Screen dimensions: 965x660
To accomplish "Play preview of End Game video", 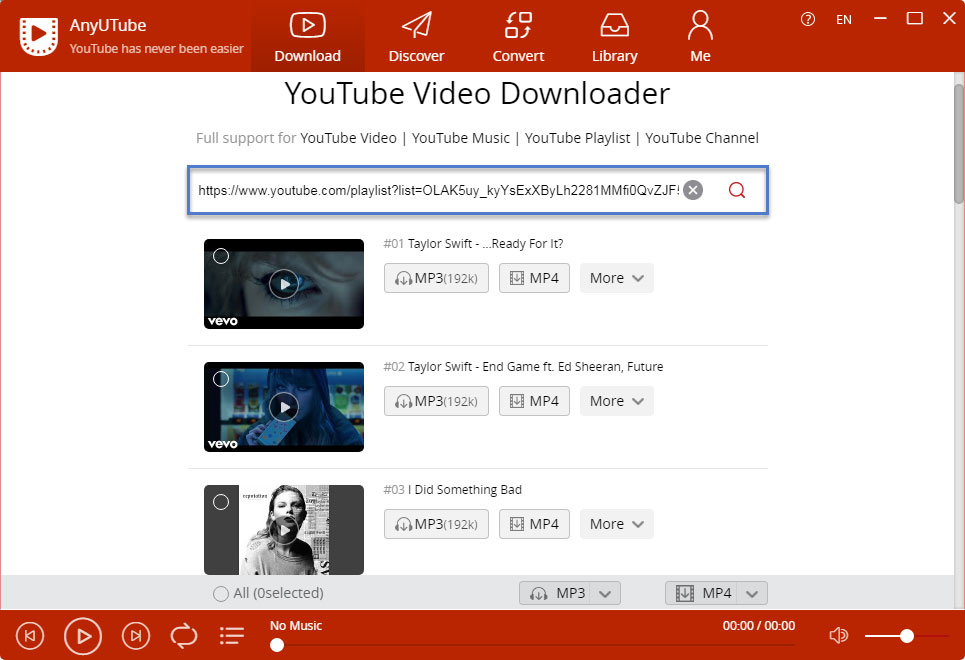I will coord(284,407).
